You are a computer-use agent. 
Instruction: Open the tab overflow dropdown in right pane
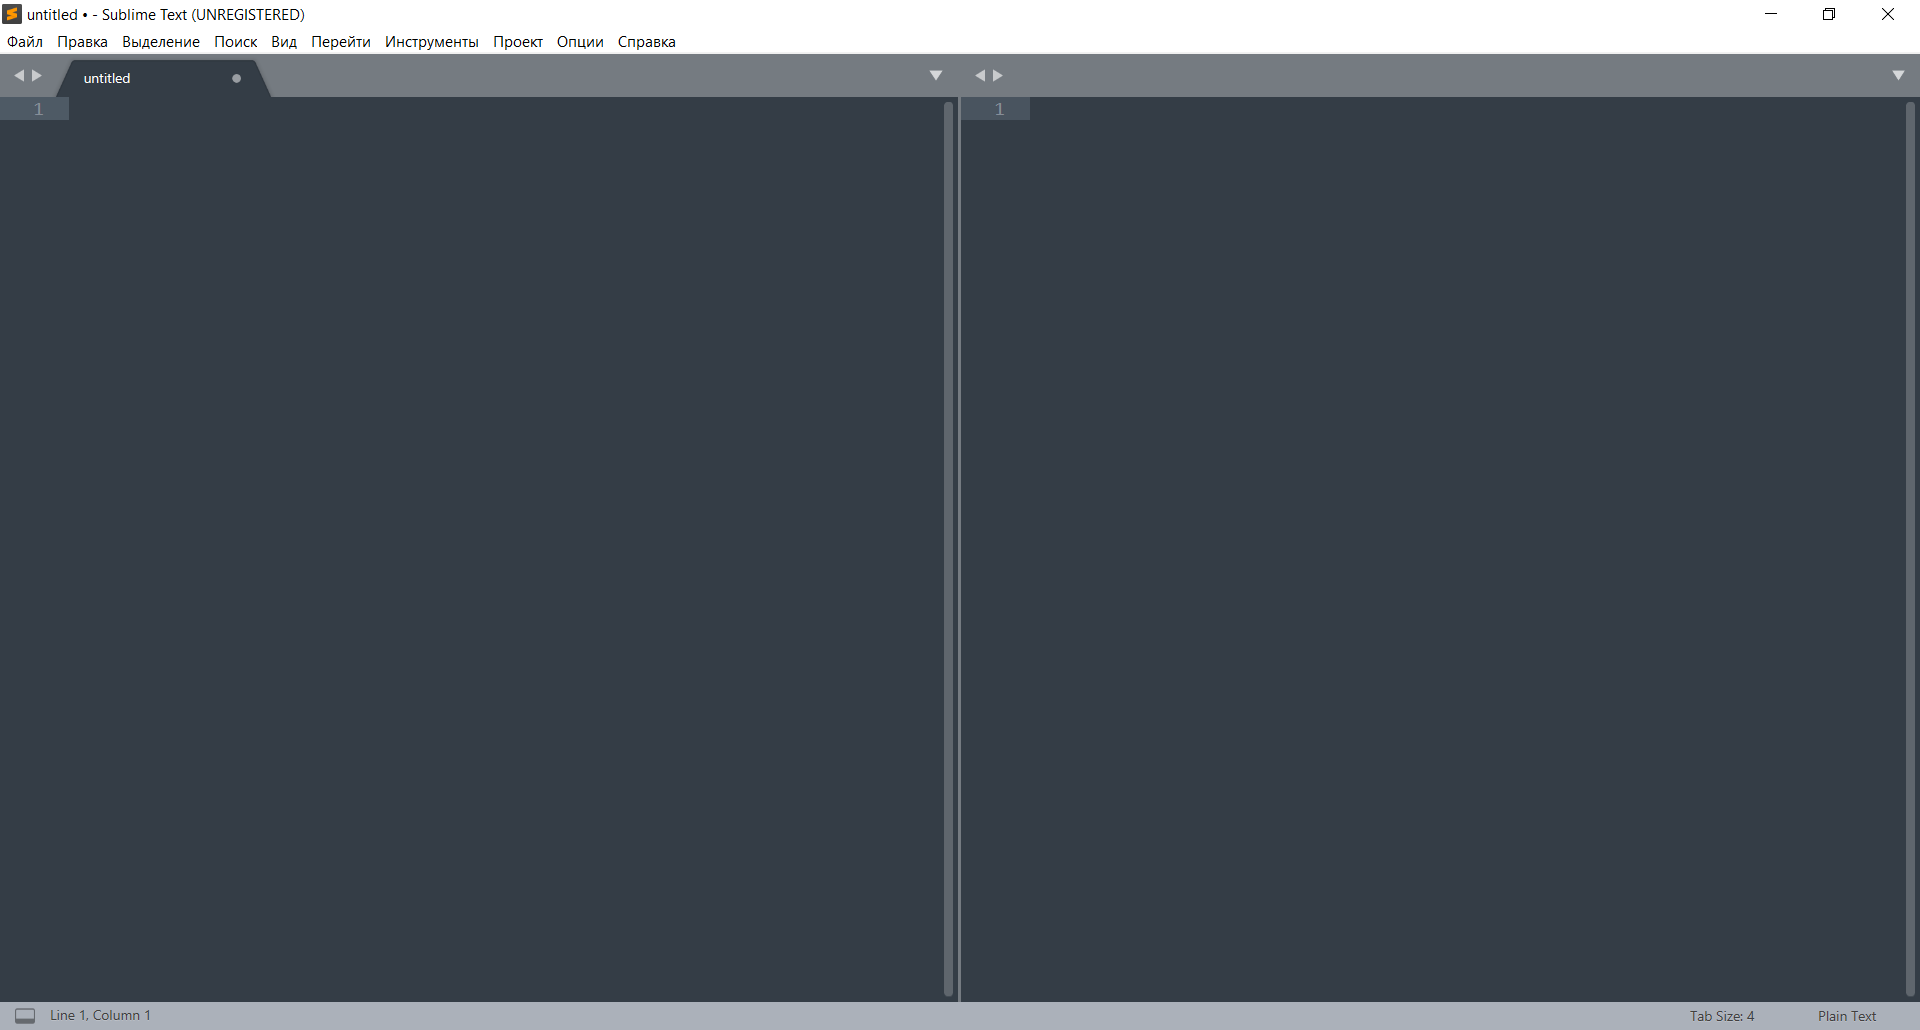1897,74
